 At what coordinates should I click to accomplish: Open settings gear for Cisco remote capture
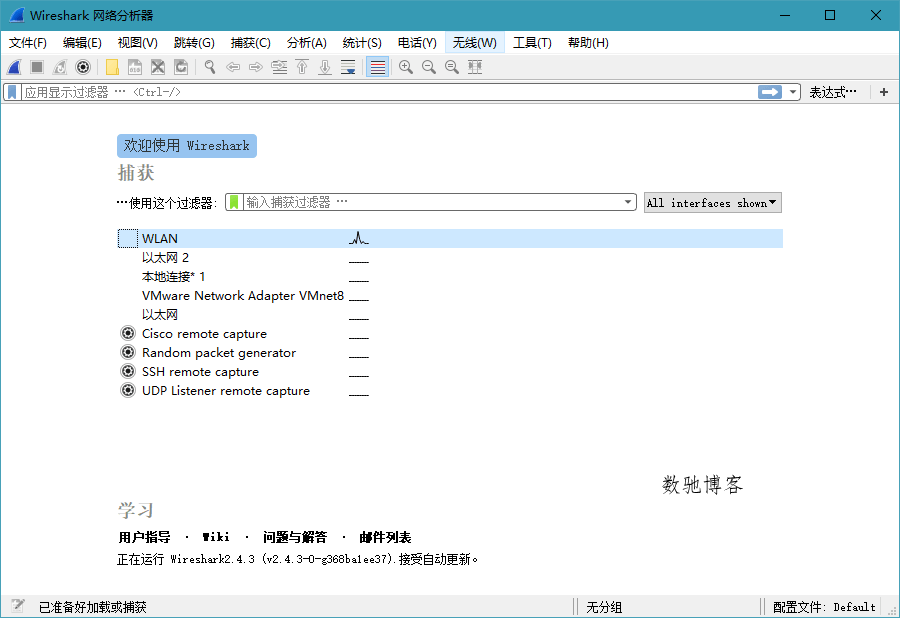(127, 333)
